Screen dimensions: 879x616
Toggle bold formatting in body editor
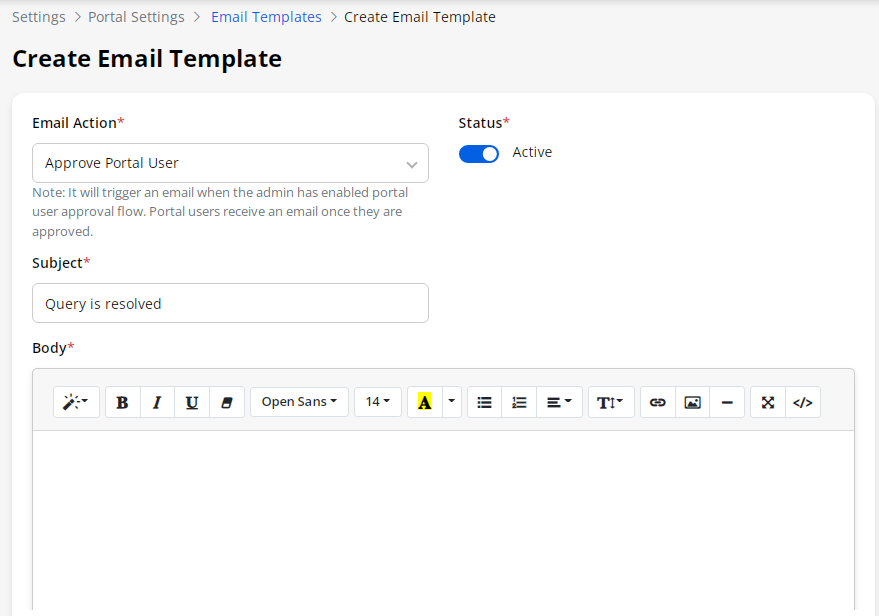[122, 402]
